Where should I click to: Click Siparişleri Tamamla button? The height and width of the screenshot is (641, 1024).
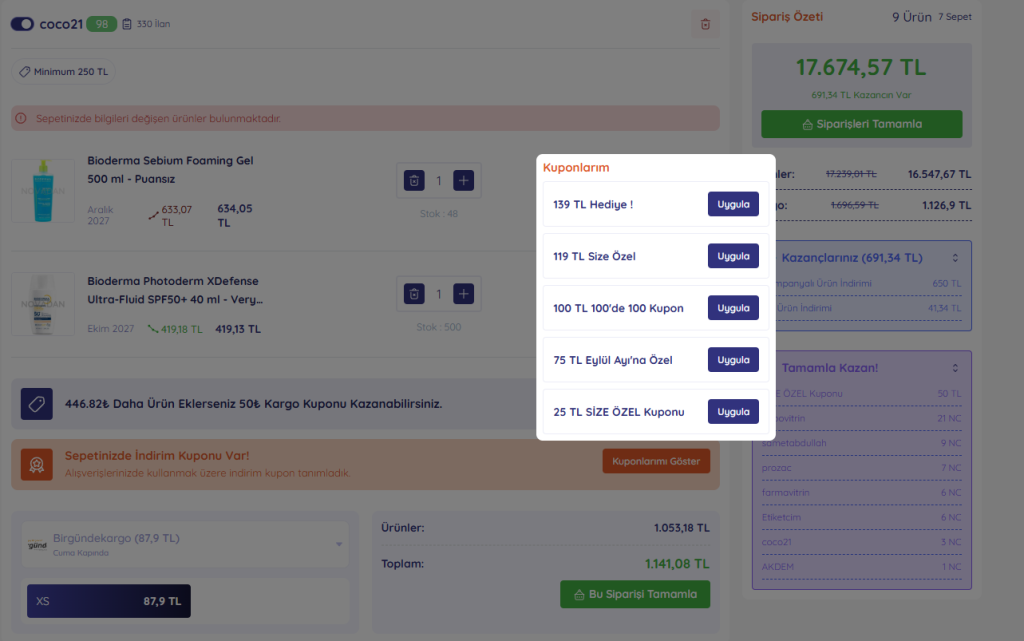tap(861, 124)
